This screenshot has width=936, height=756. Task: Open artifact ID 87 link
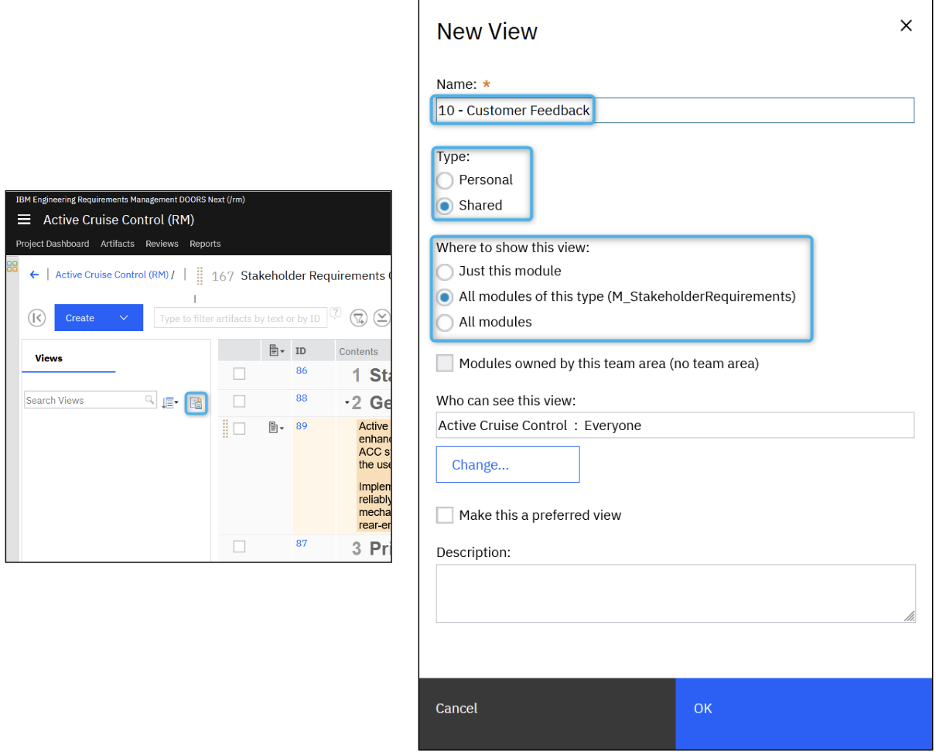pos(301,543)
